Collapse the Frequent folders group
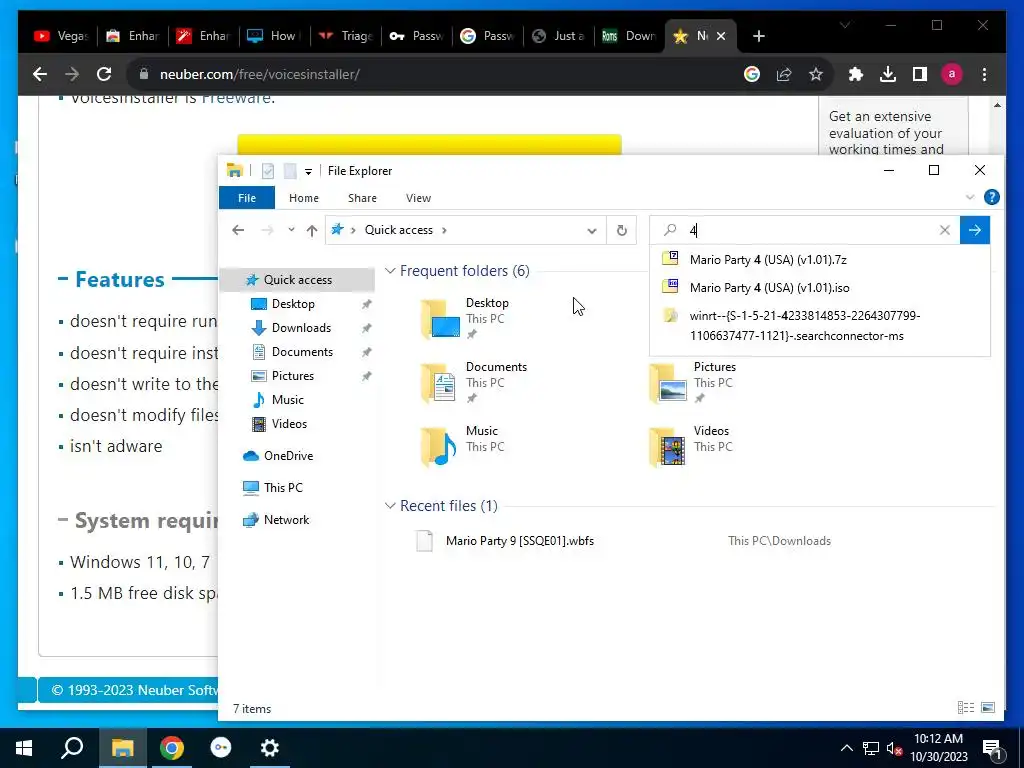 (390, 270)
